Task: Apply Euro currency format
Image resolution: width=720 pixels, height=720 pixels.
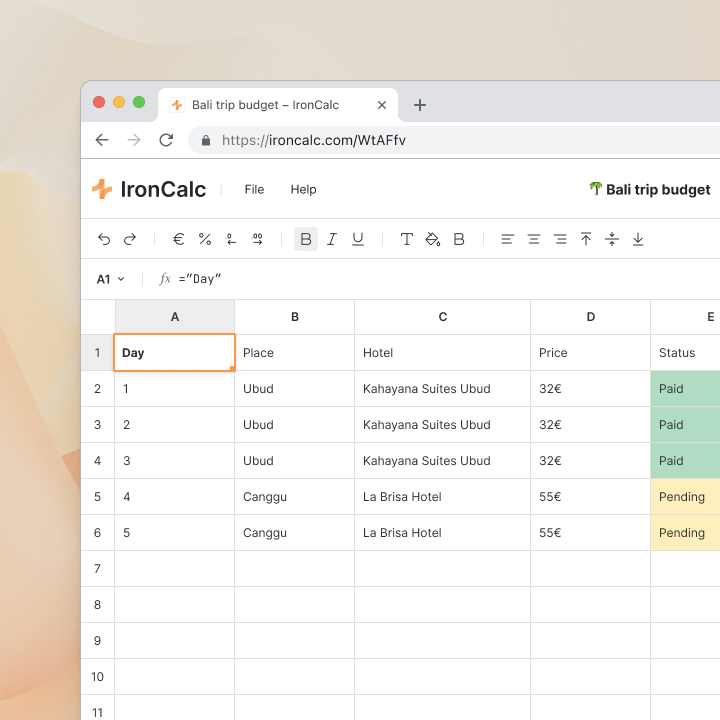Action: point(179,239)
